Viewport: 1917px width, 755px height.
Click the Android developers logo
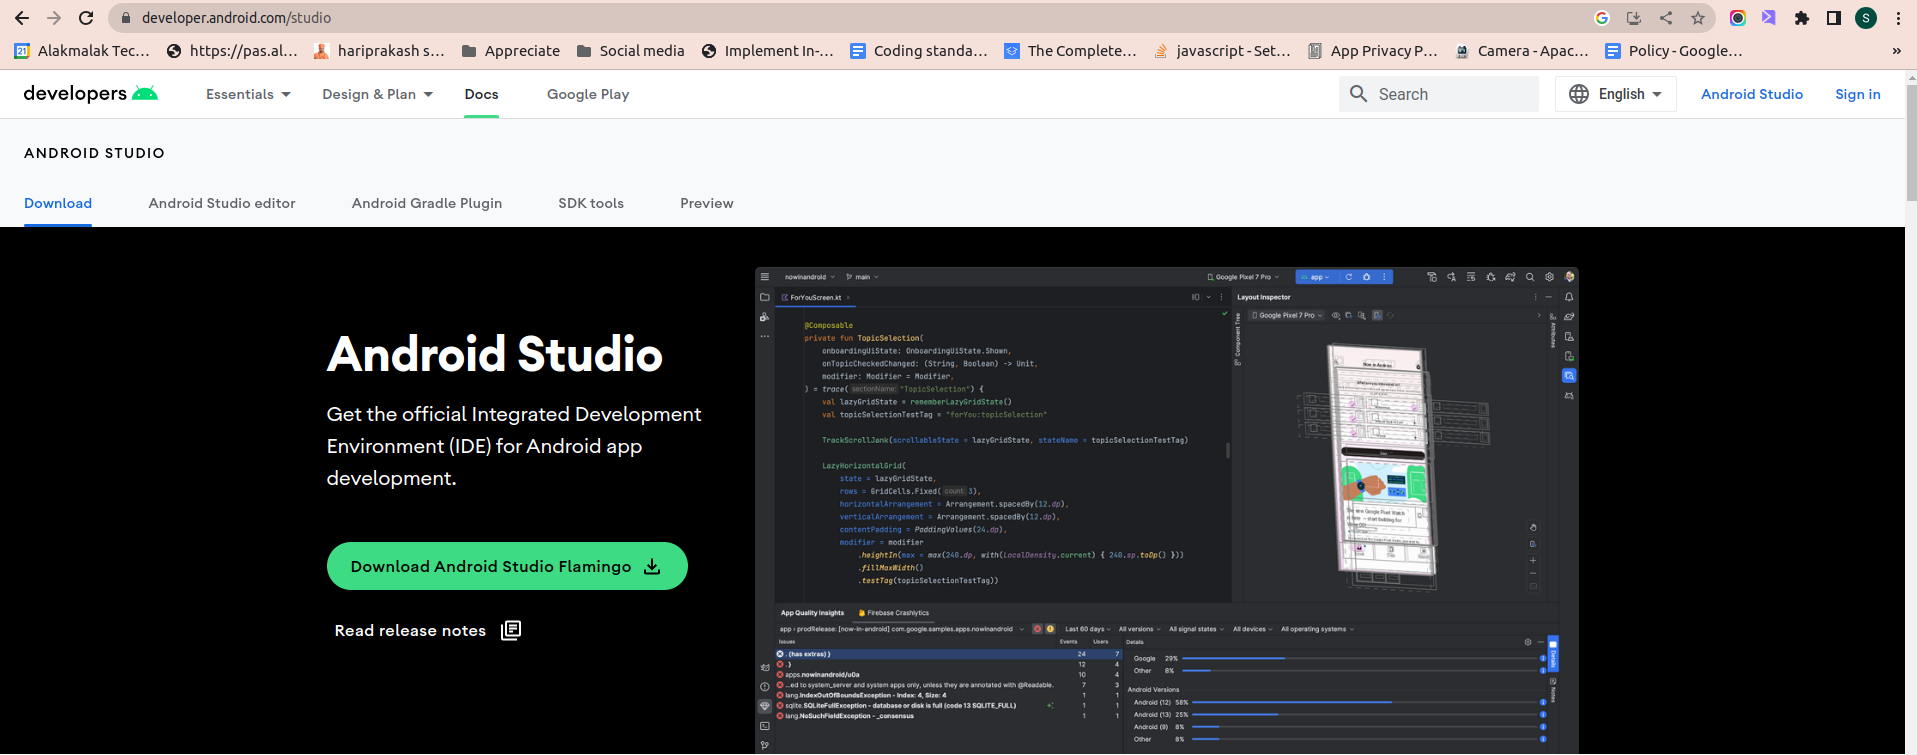(x=90, y=94)
